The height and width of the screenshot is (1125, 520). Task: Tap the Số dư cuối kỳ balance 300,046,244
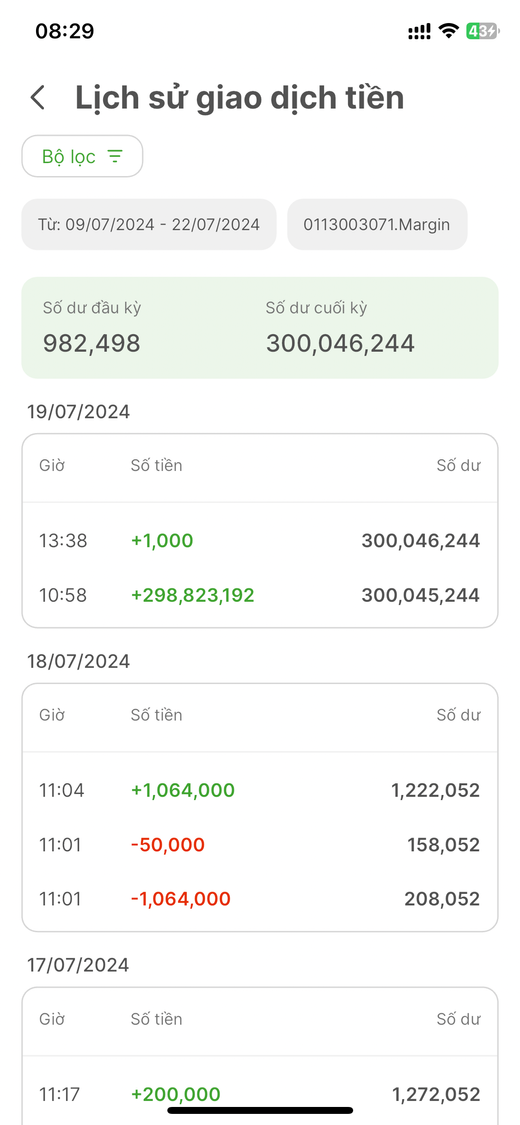coord(340,343)
